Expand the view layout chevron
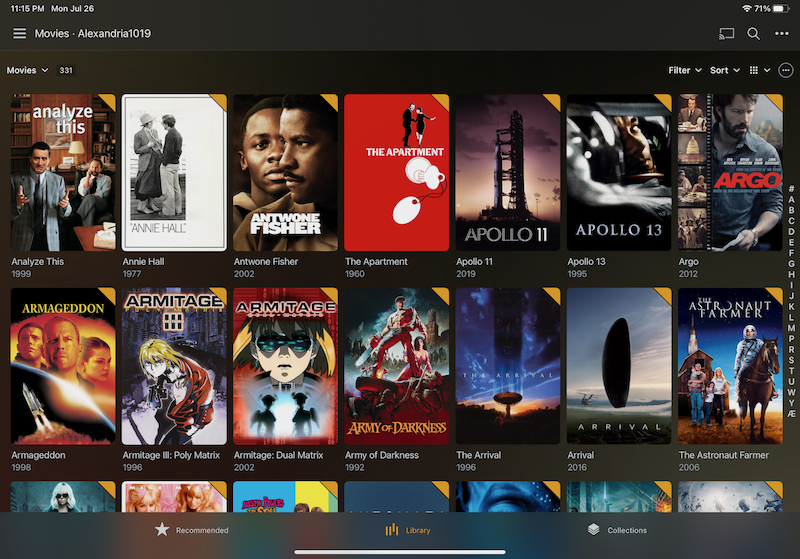Viewport: 800px width, 559px height. point(767,70)
